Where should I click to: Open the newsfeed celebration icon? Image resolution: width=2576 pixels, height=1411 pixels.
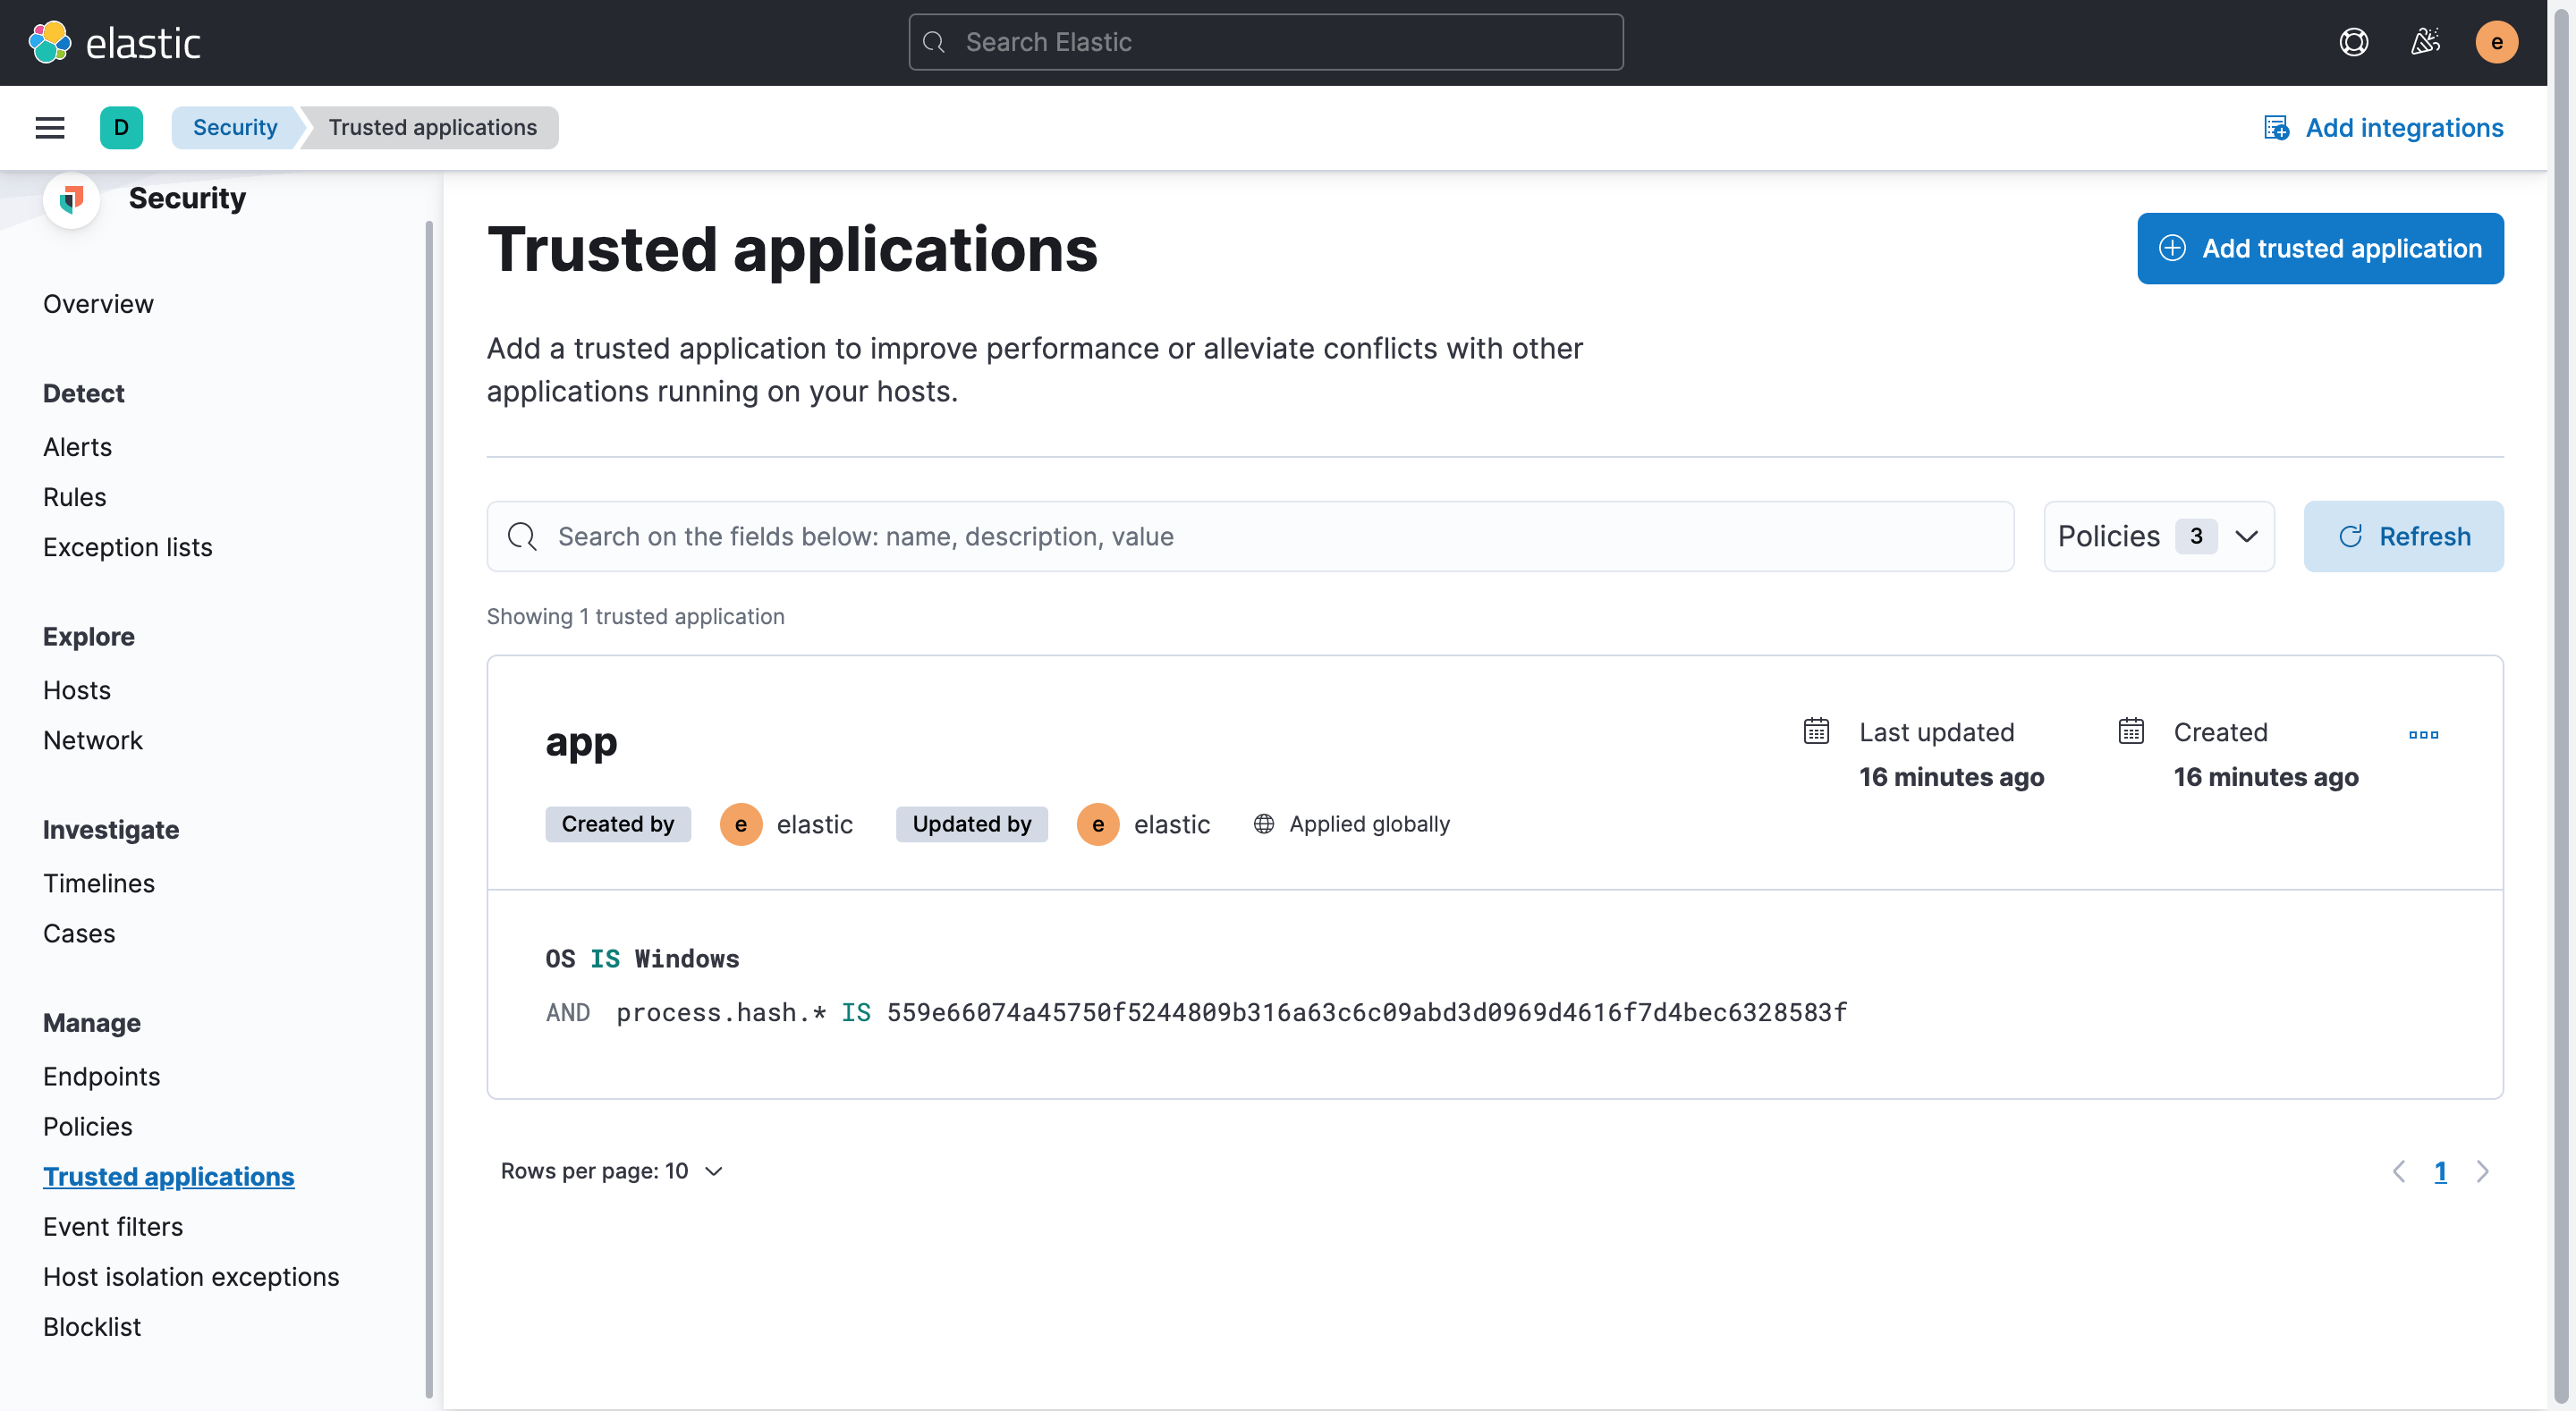(x=2425, y=42)
